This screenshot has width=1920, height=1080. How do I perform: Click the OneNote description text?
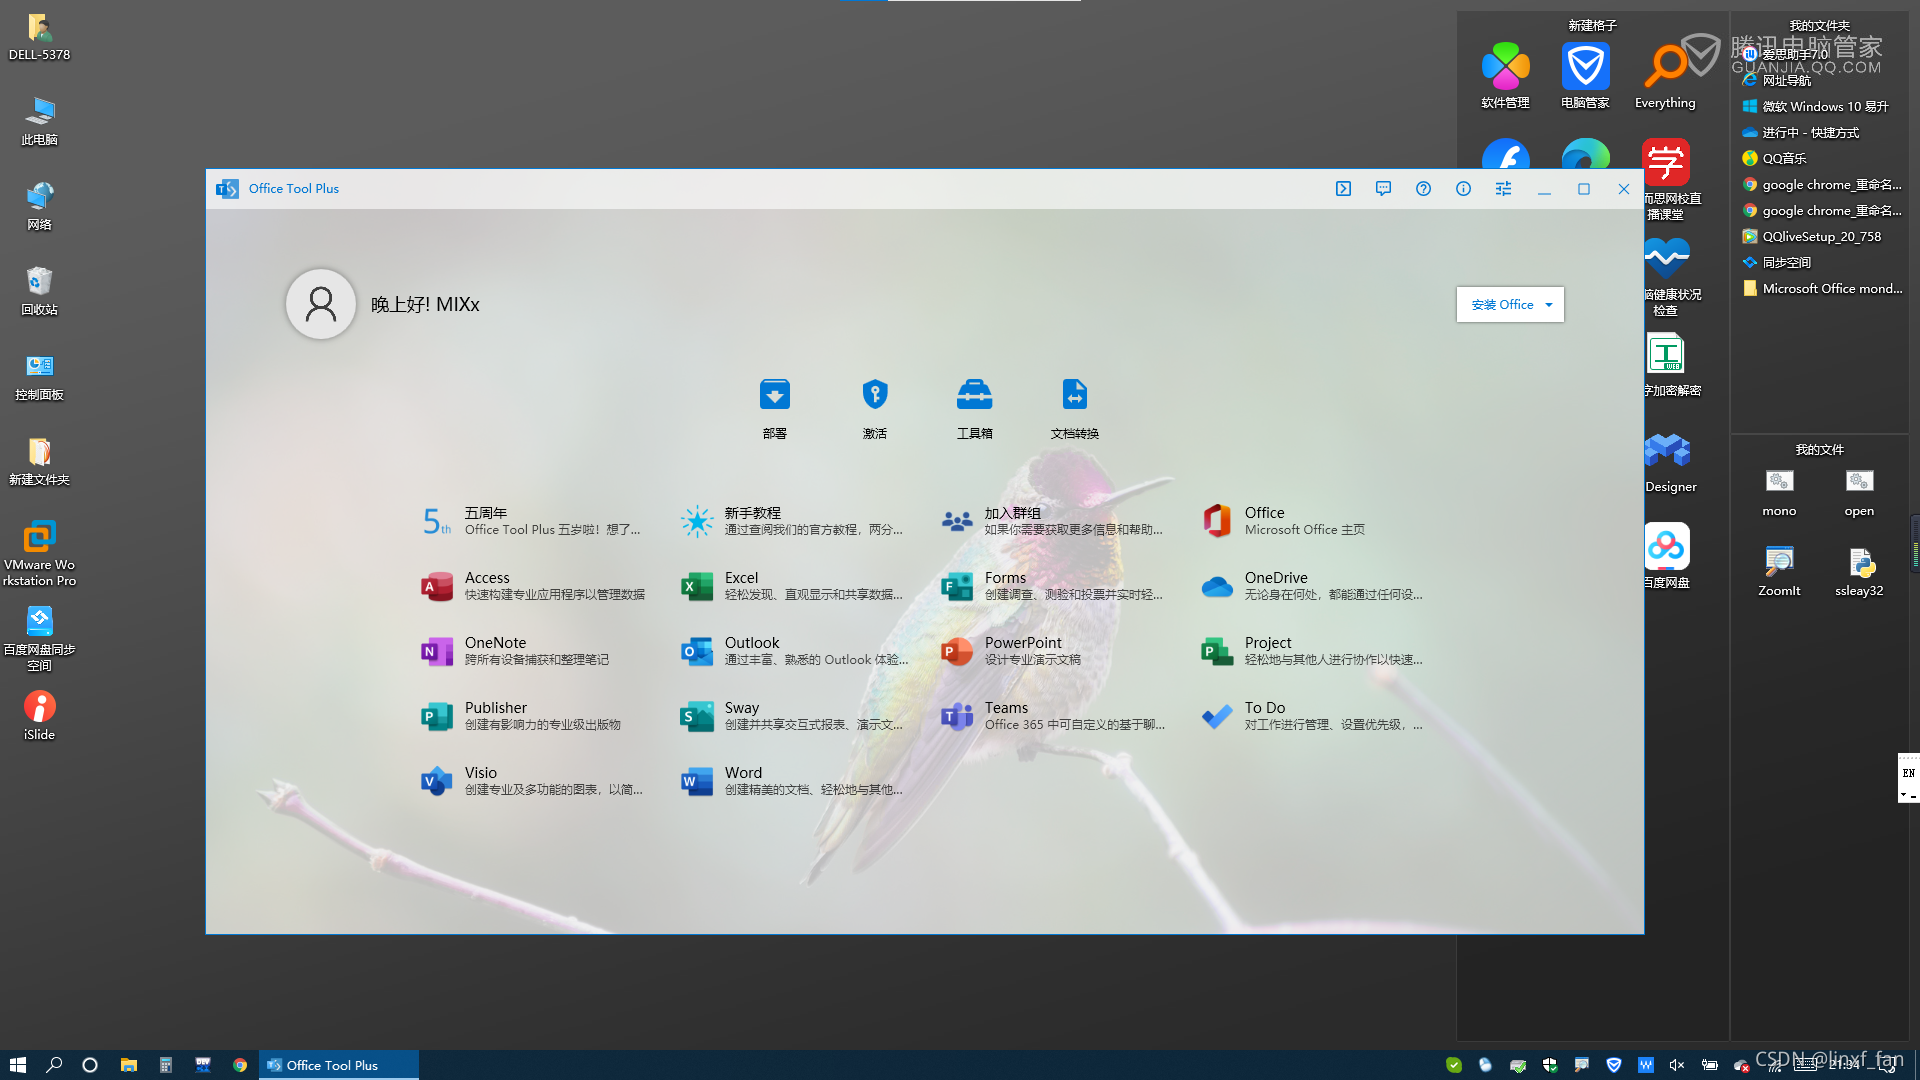537,660
